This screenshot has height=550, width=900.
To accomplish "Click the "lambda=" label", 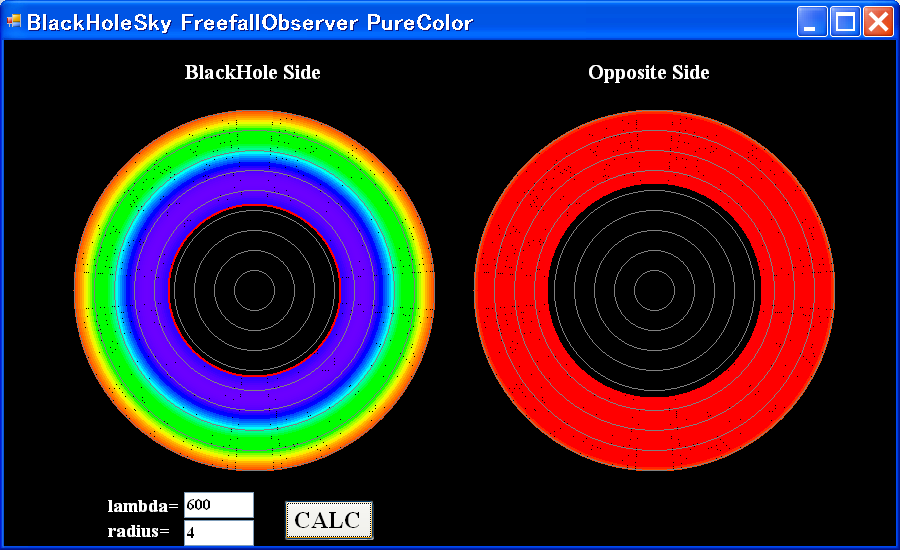I will click(x=143, y=506).
